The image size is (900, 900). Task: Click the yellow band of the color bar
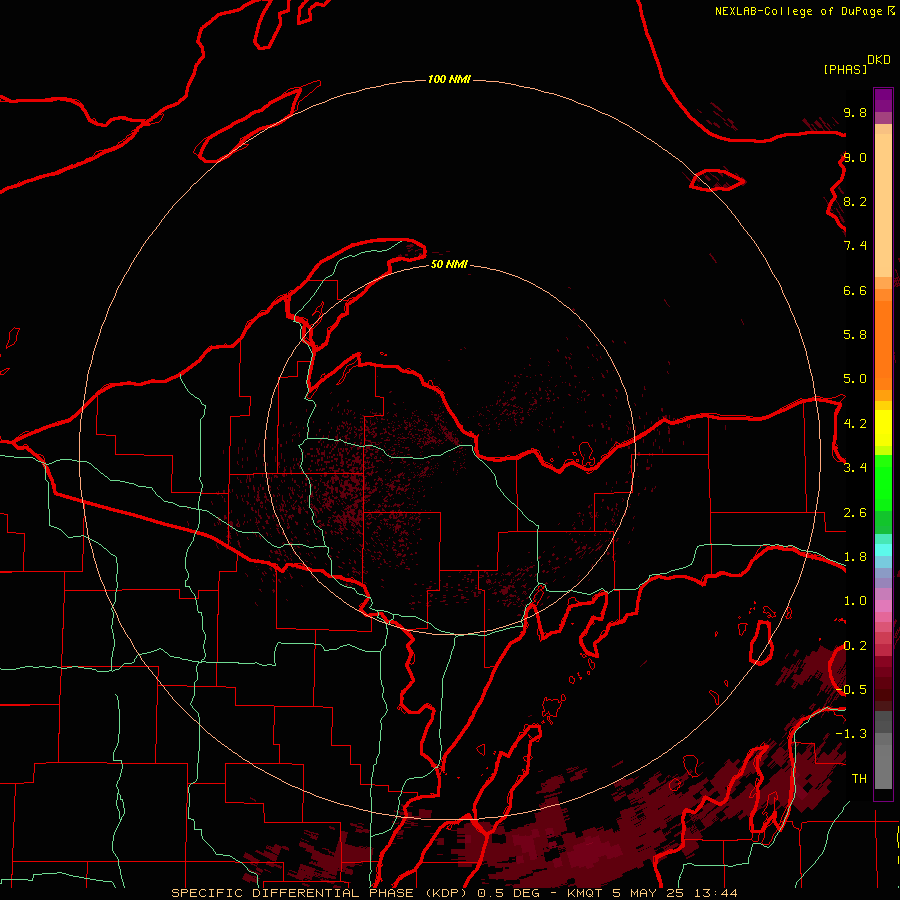(x=883, y=428)
